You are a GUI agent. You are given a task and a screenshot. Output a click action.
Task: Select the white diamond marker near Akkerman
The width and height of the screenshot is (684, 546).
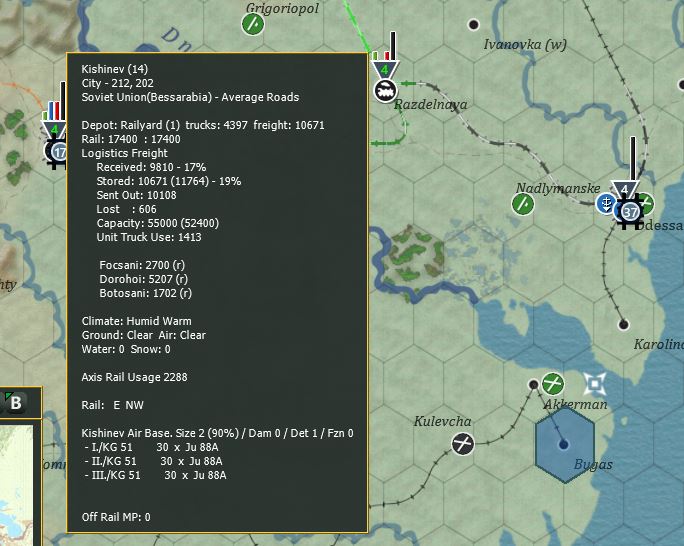[595, 384]
